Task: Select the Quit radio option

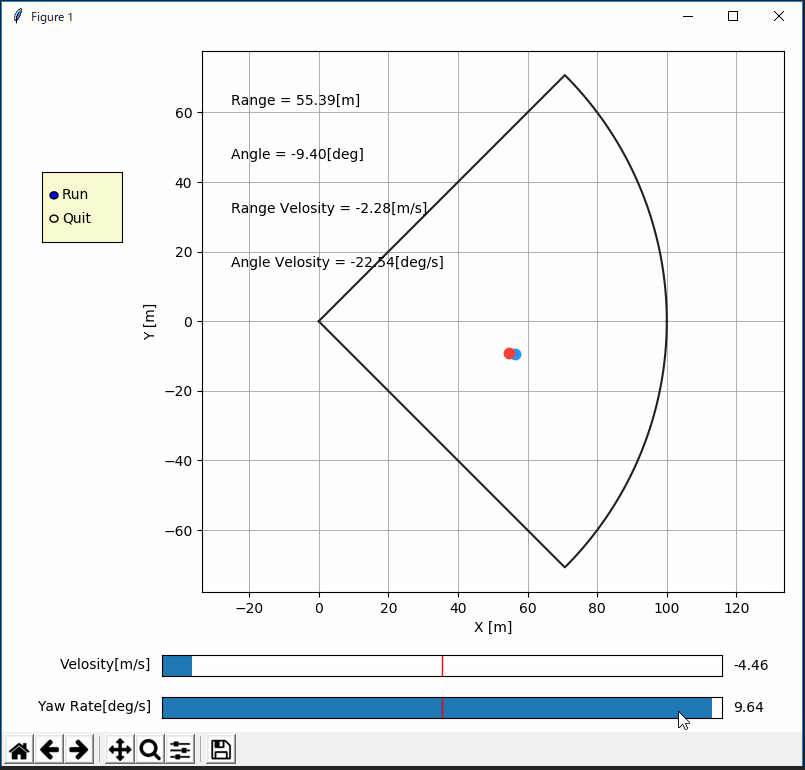Action: pyautogui.click(x=54, y=219)
